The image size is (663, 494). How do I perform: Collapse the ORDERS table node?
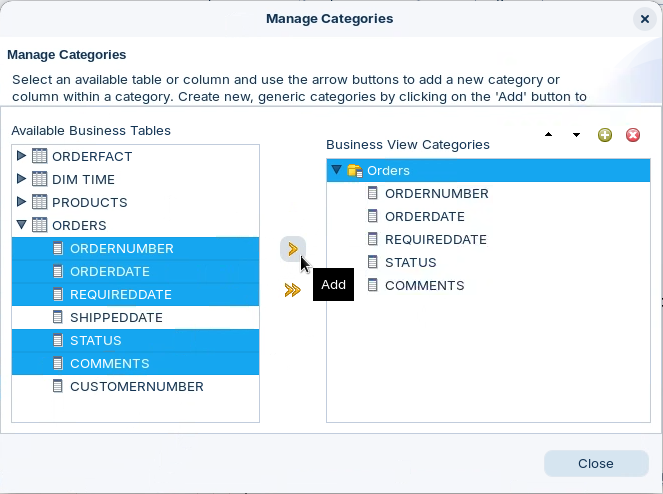click(22, 225)
